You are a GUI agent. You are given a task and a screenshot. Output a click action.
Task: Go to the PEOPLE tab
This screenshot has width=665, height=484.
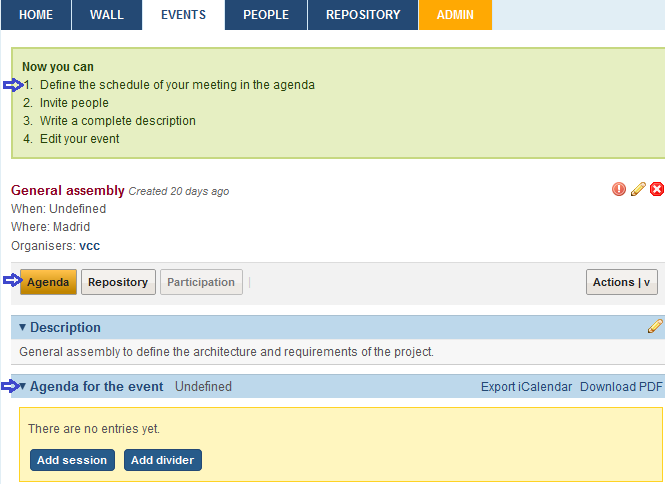tap(266, 15)
